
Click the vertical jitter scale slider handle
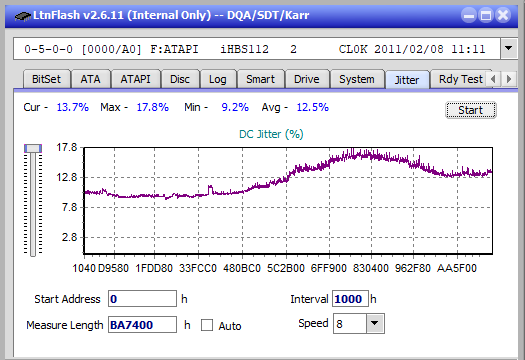coord(33,148)
